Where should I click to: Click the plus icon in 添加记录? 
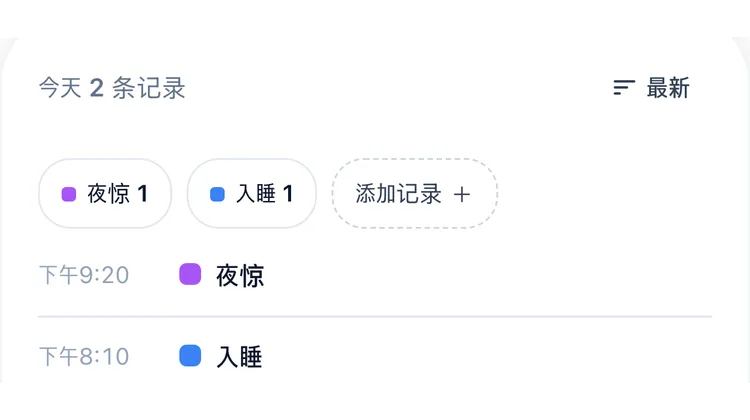(462, 194)
